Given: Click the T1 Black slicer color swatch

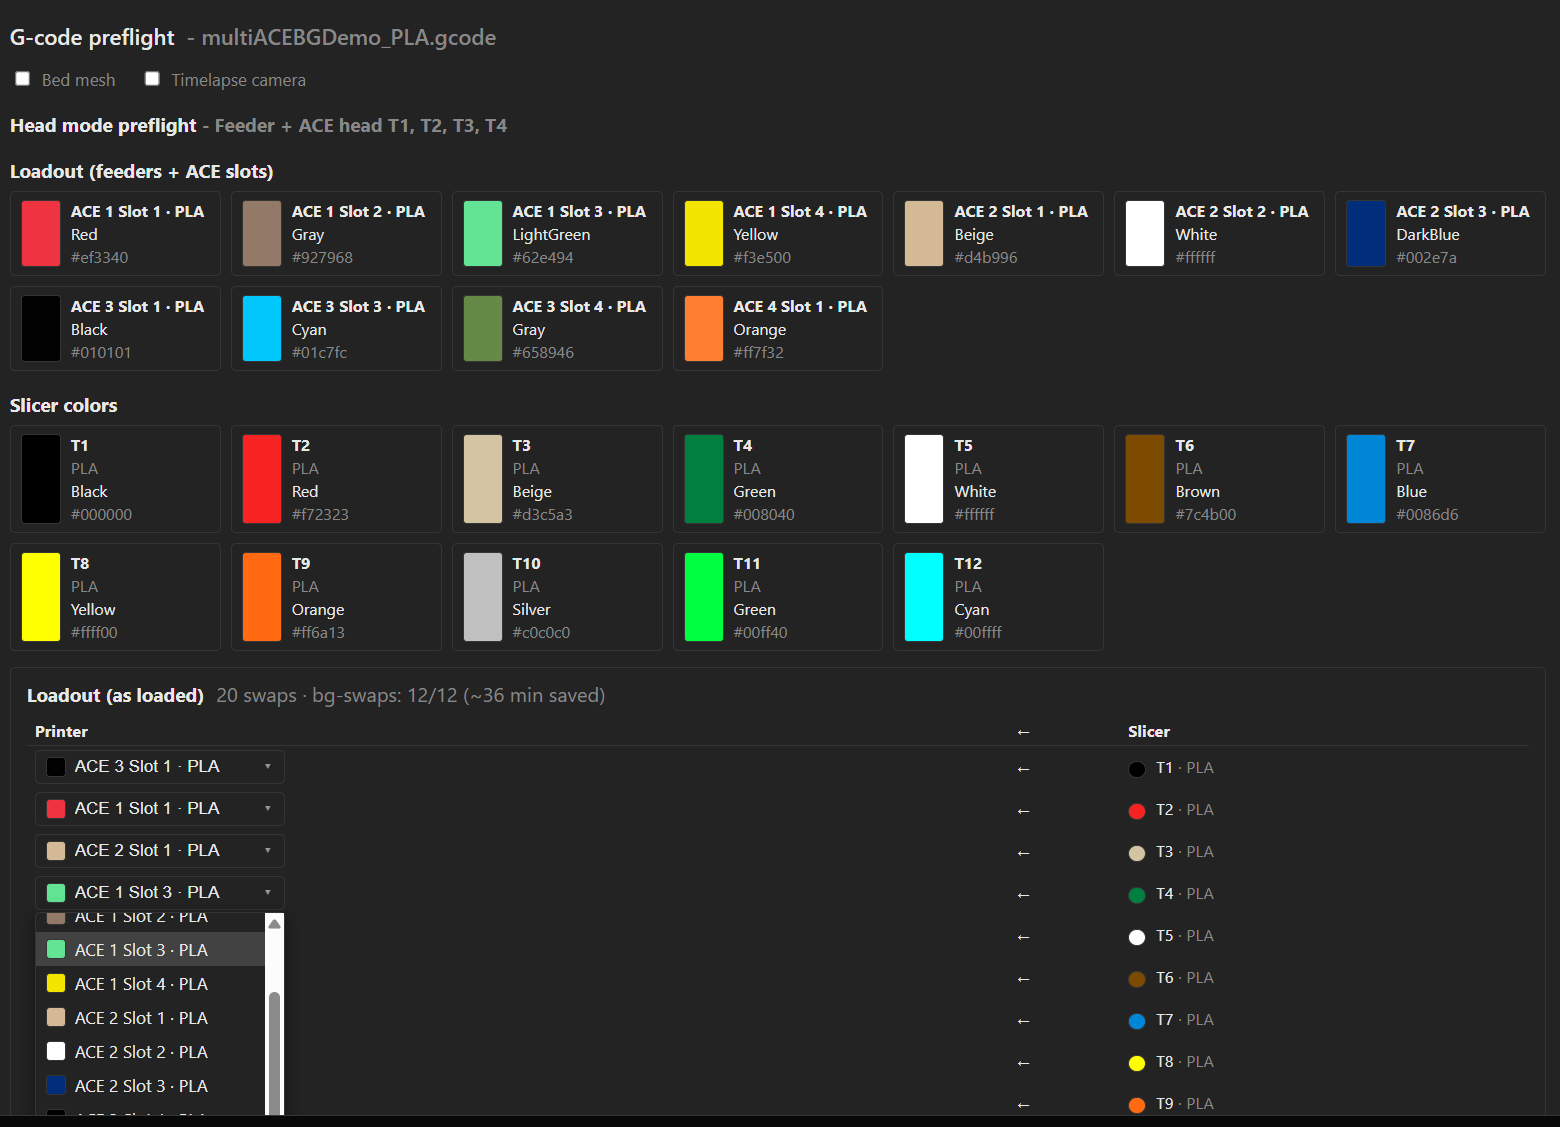Looking at the screenshot, I should pos(41,479).
